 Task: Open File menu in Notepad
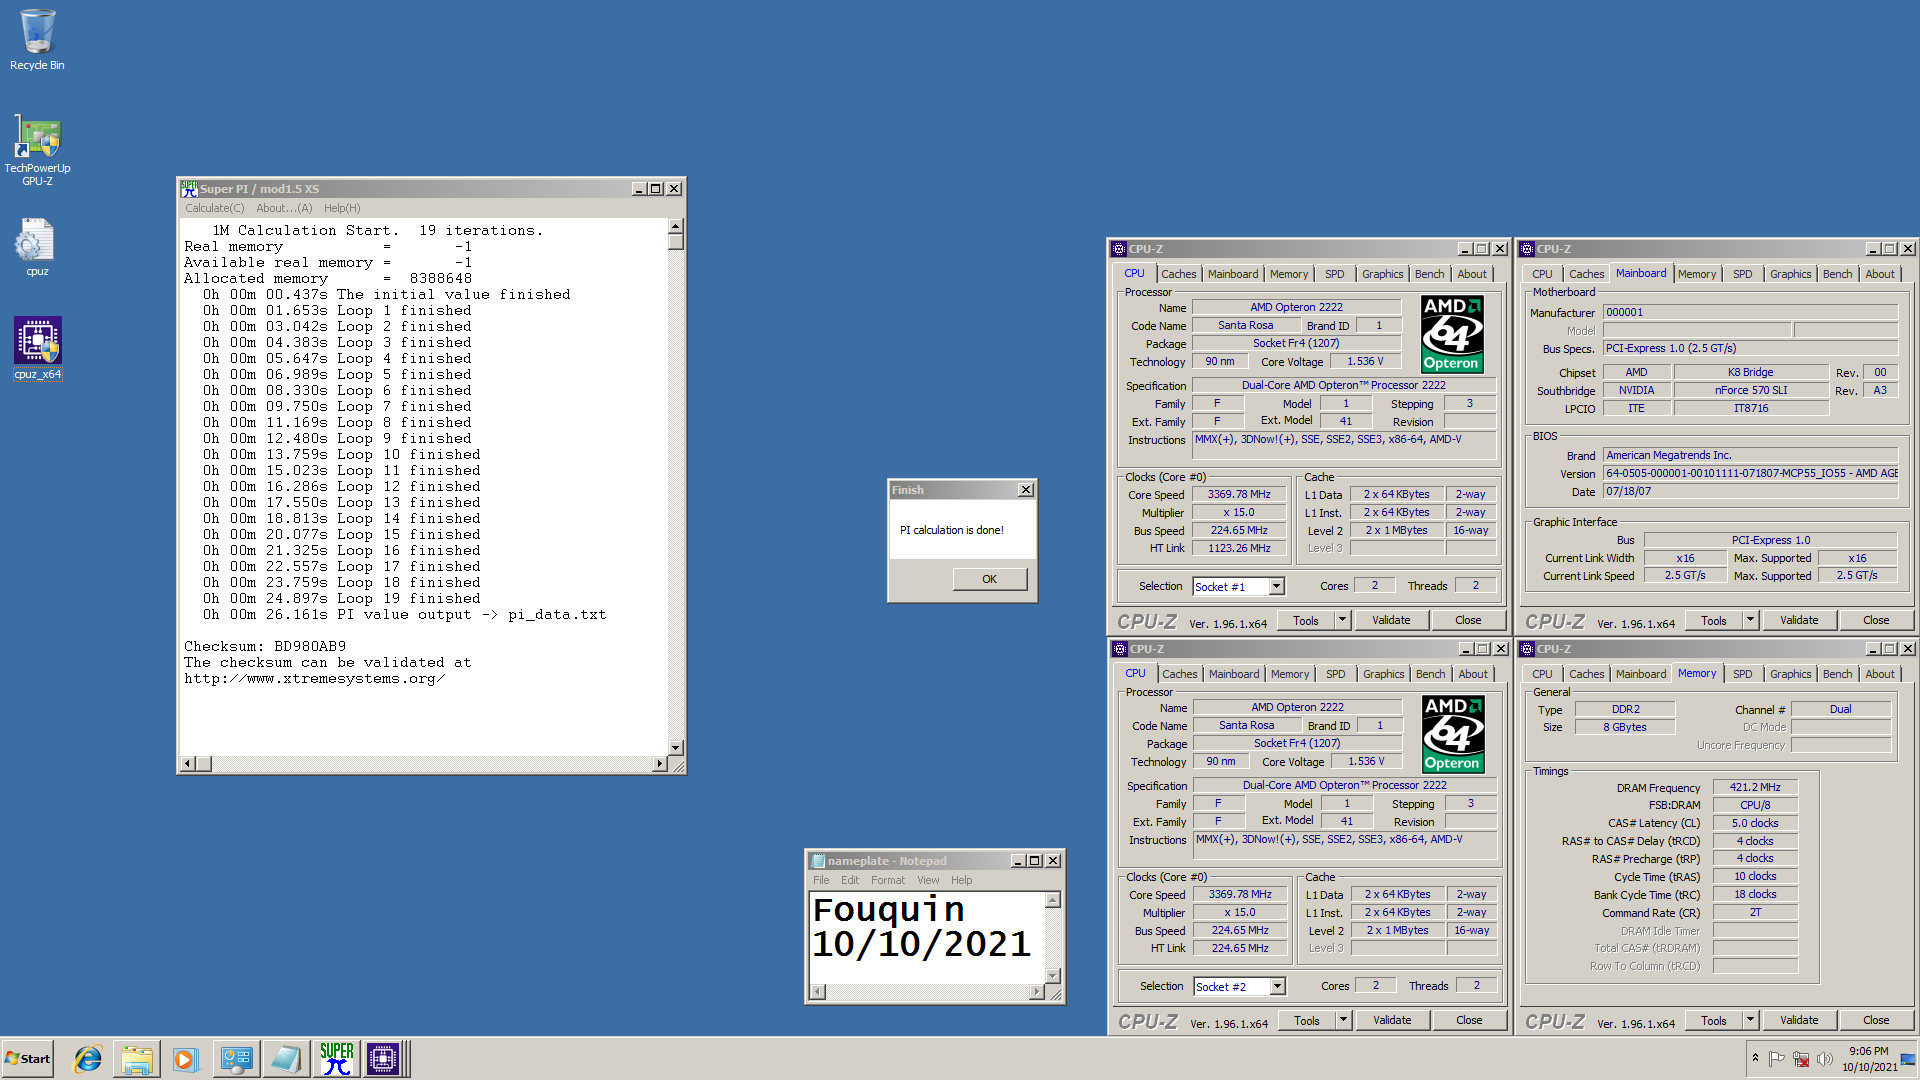(821, 880)
